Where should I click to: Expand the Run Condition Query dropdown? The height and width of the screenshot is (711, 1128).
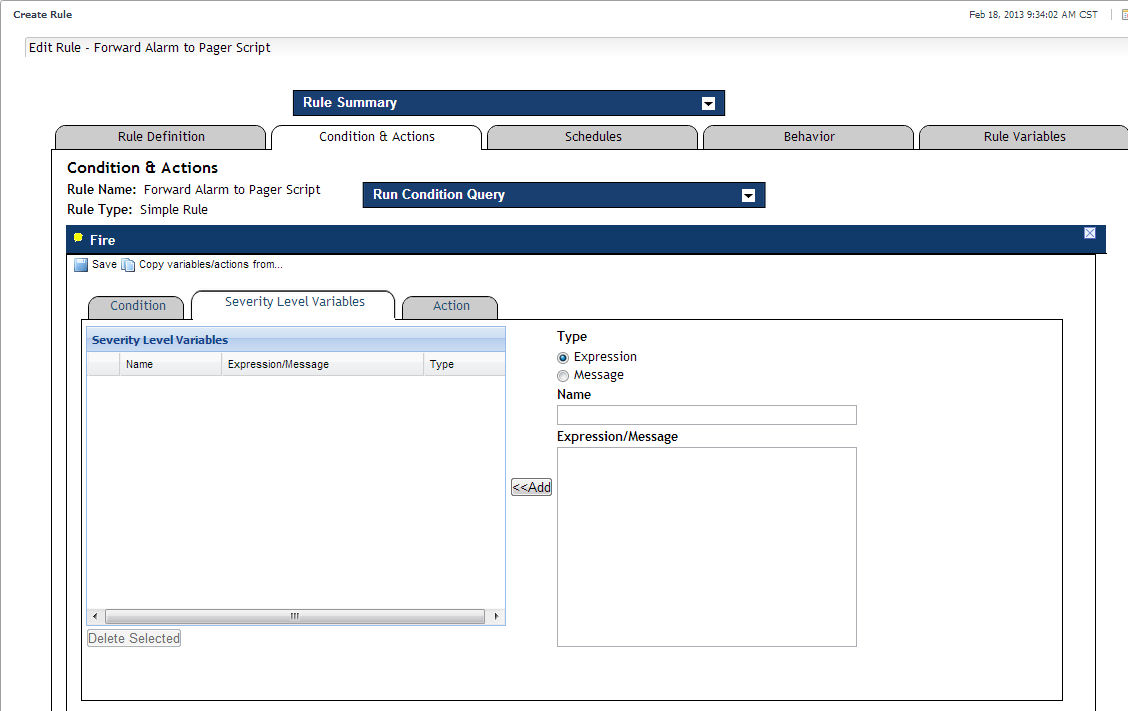click(748, 195)
